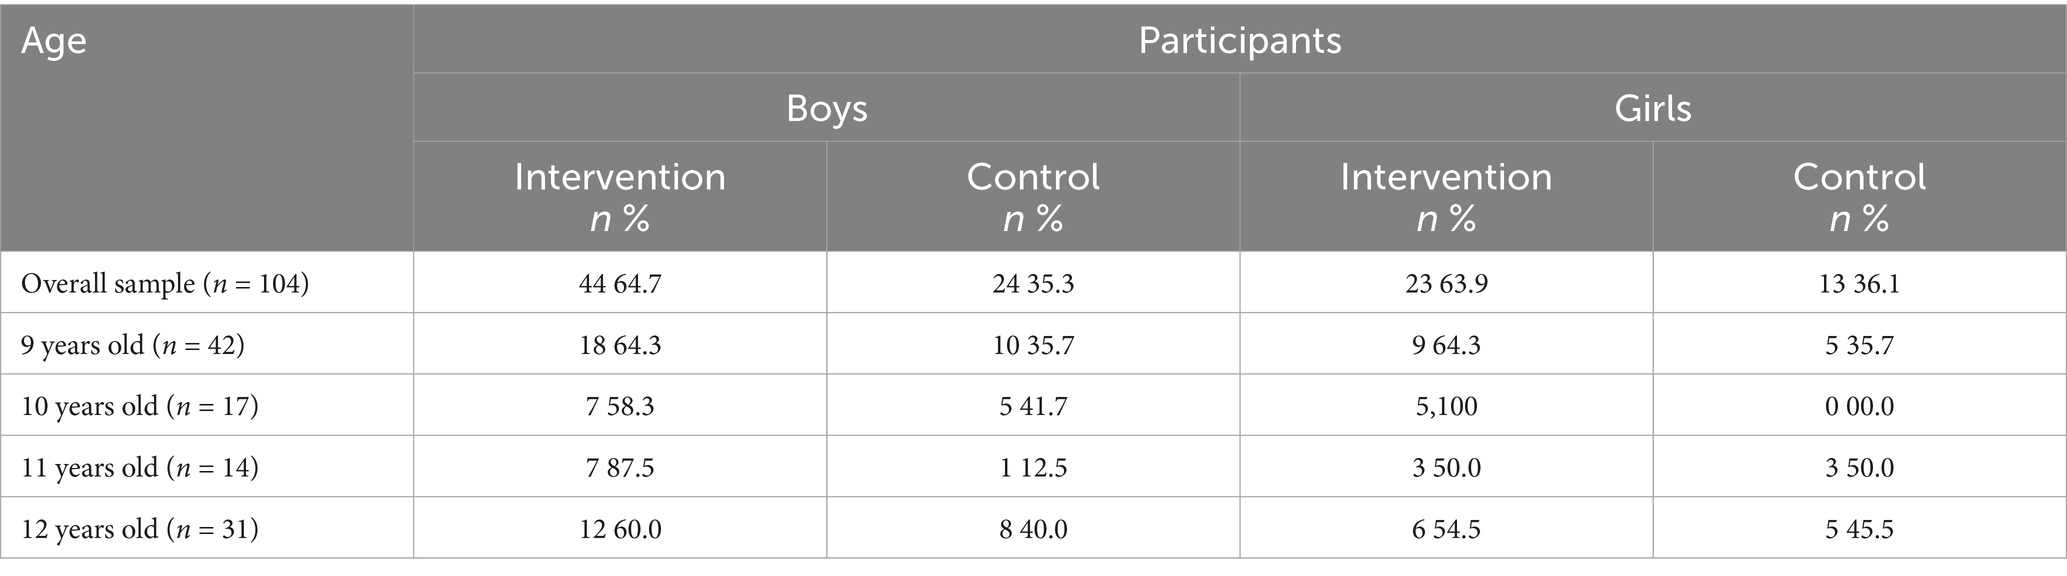This screenshot has height=576, width=2067.
Task: Select the cell containing 5,100
Action: (x=1446, y=406)
